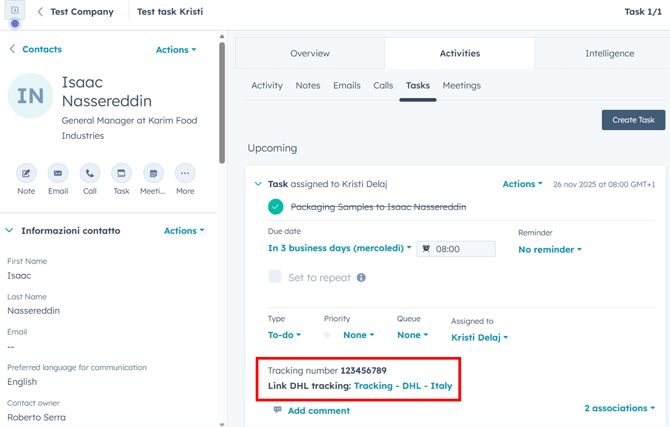
Task: Click the info icon beside Set to repeat
Action: pos(361,278)
